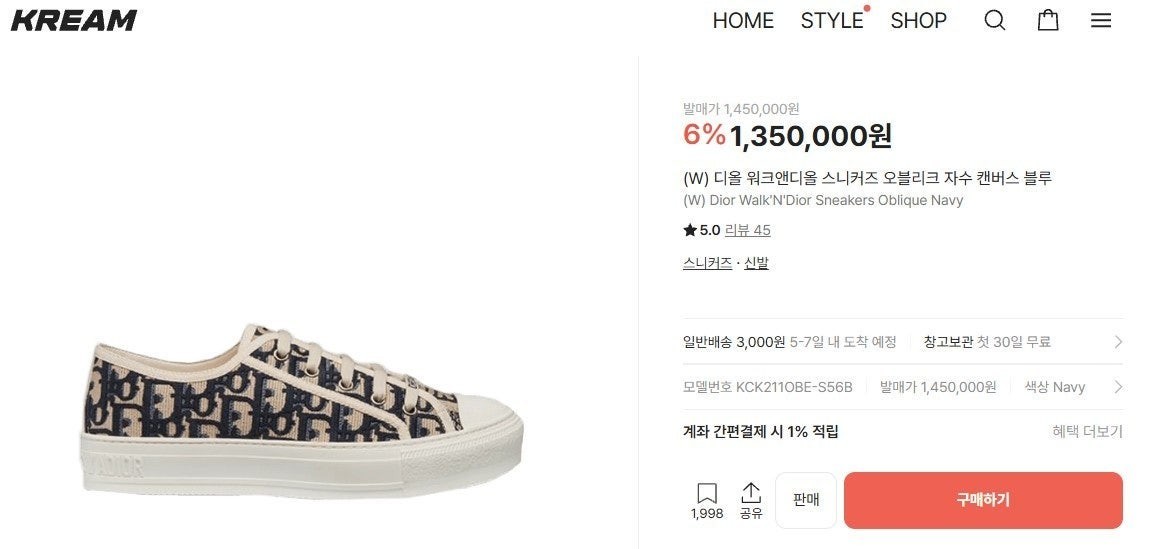Open the hamburger menu icon
This screenshot has height=549, width=1156.
pyautogui.click(x=1101, y=20)
